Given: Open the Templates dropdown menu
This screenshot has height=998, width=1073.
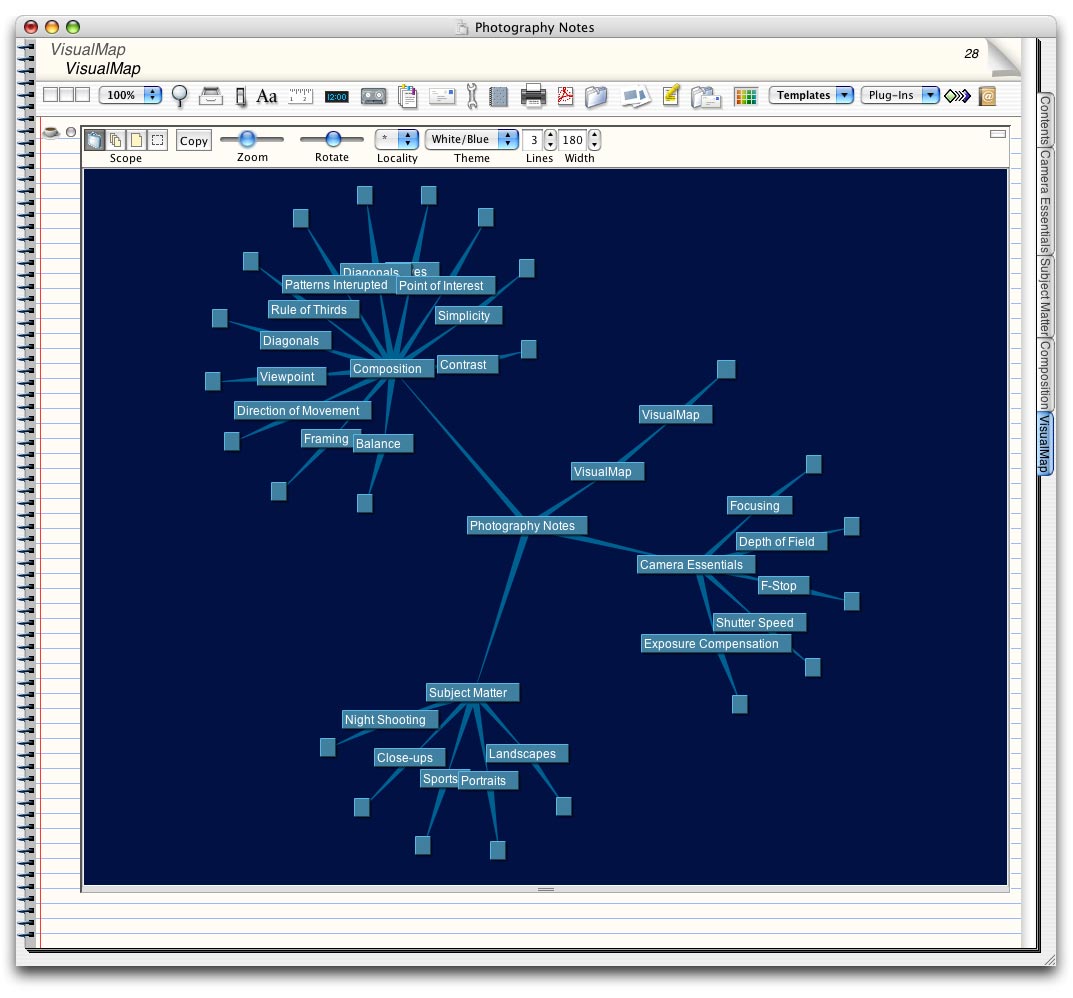Looking at the screenshot, I should (x=812, y=95).
